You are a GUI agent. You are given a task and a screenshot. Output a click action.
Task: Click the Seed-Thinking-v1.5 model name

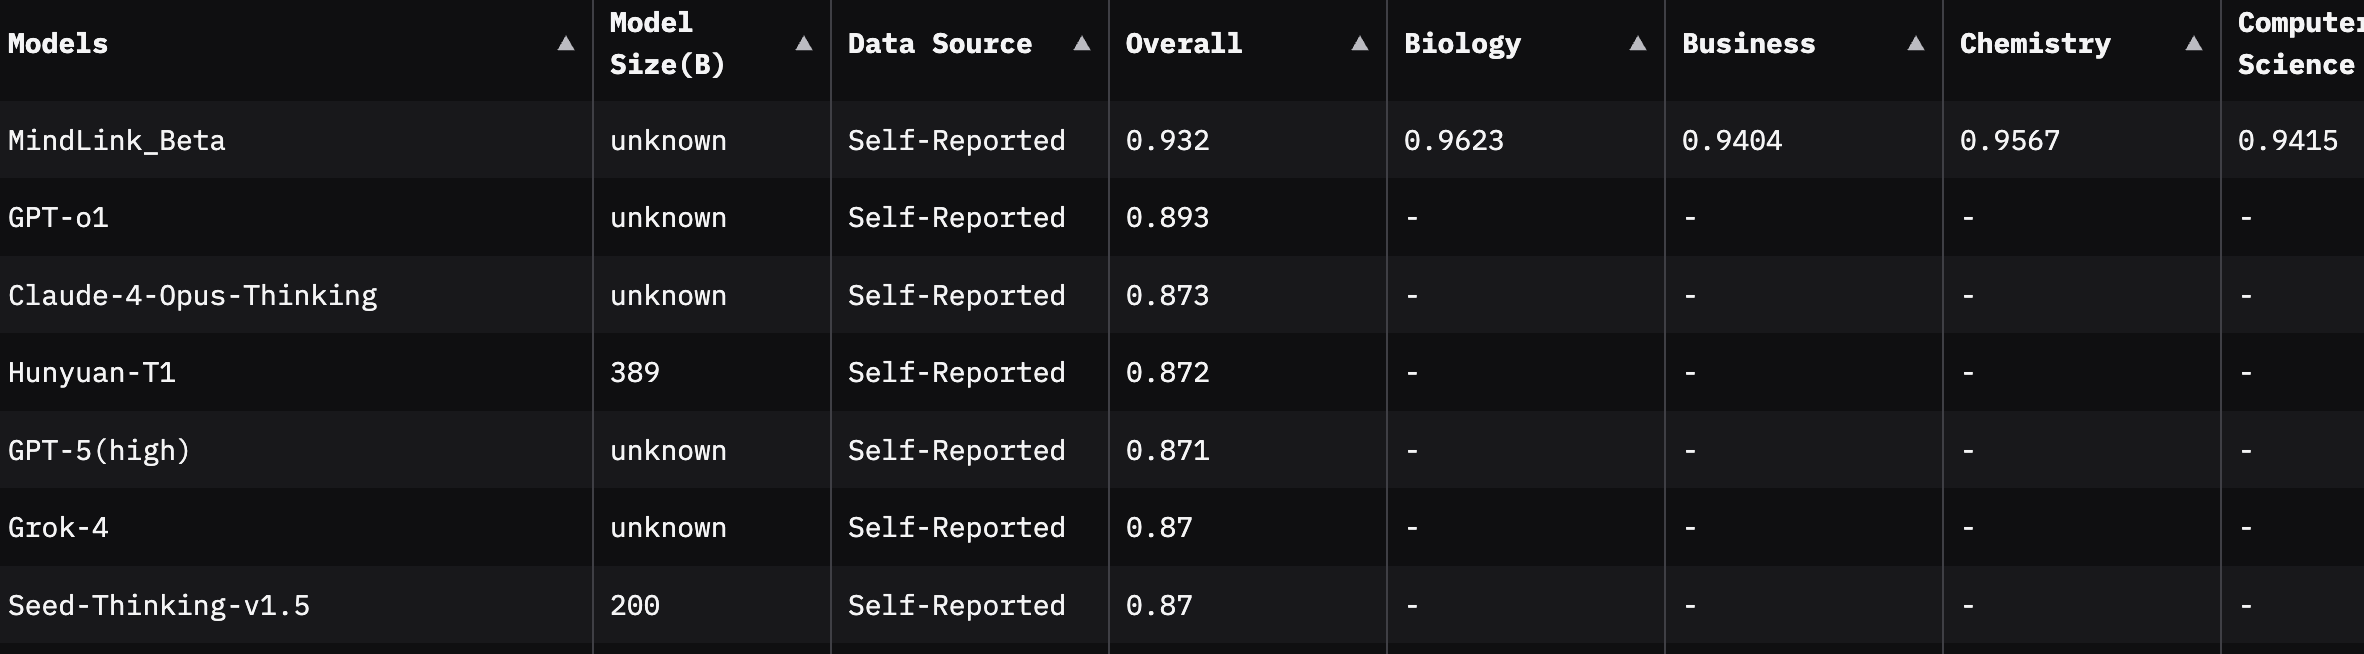pyautogui.click(x=159, y=606)
